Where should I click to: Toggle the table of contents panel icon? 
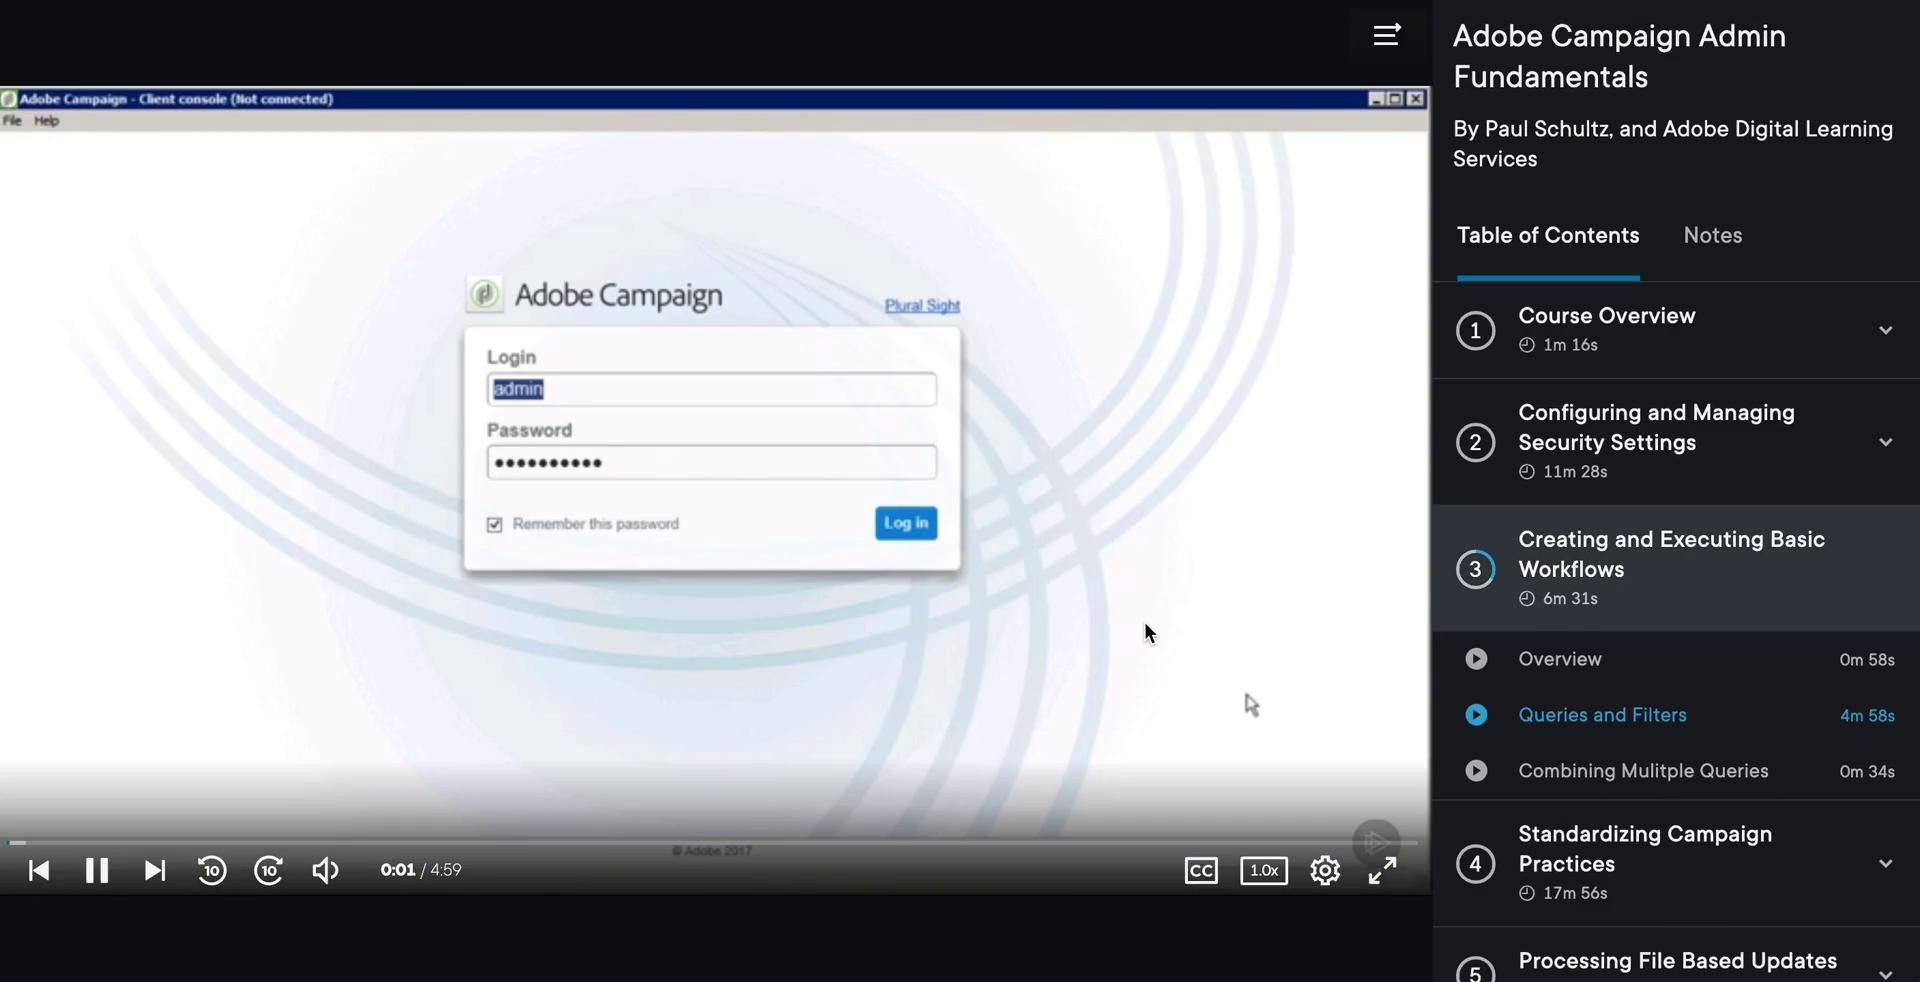point(1386,35)
